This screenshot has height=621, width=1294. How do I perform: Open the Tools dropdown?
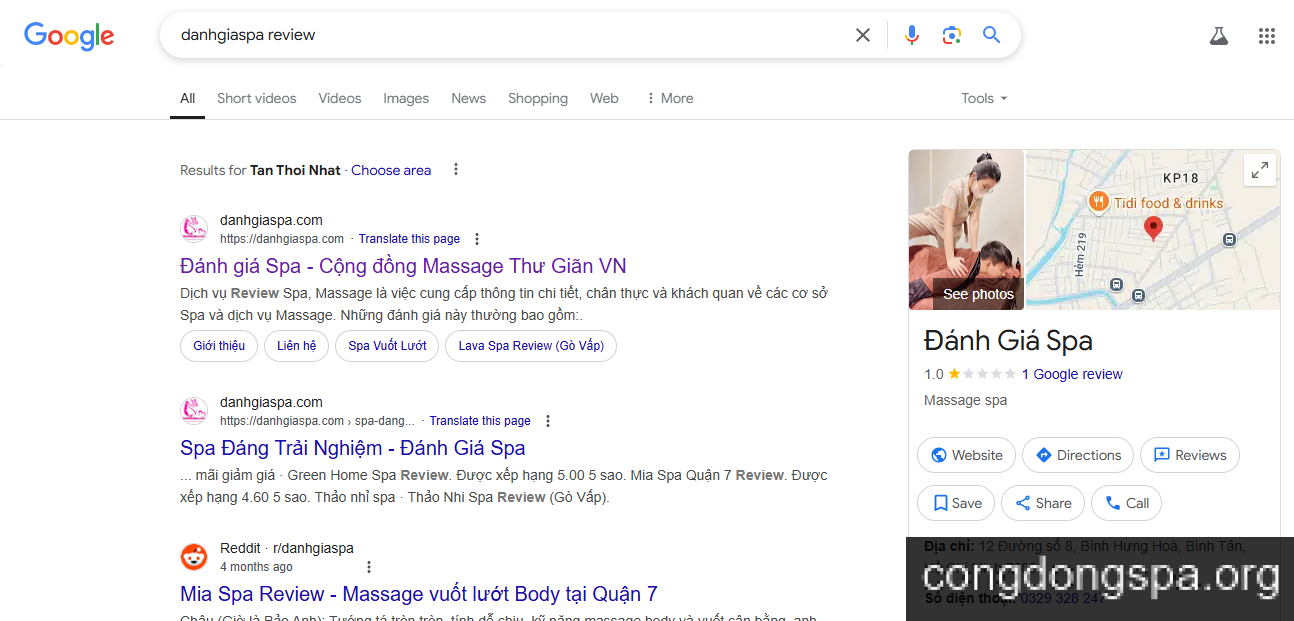pos(982,98)
